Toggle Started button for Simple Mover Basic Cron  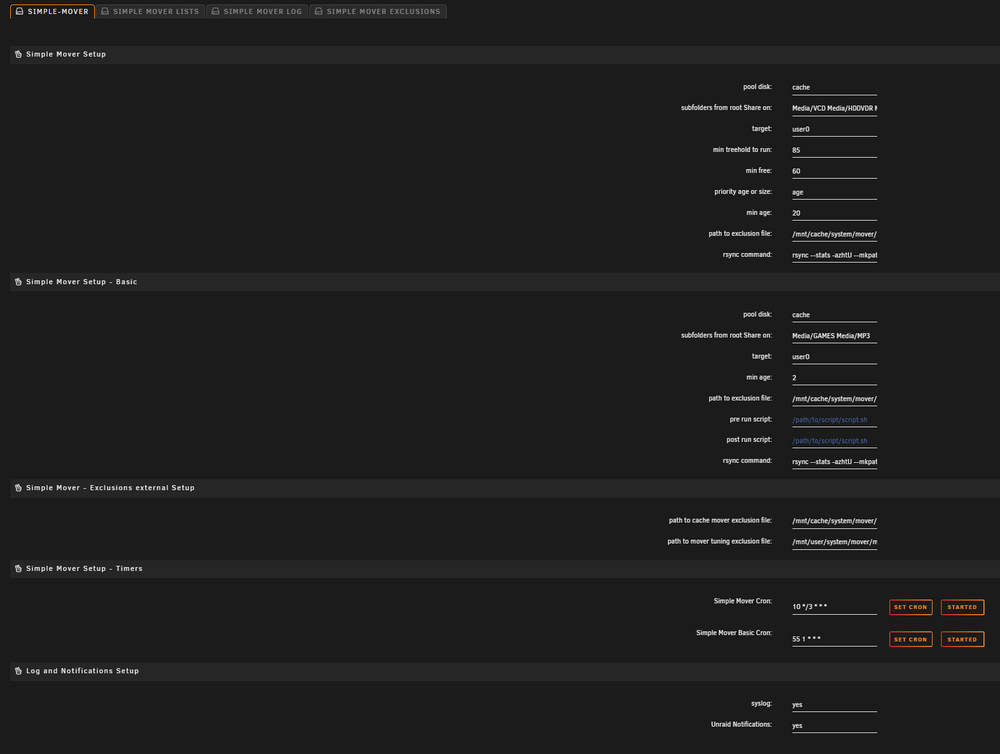[x=962, y=639]
